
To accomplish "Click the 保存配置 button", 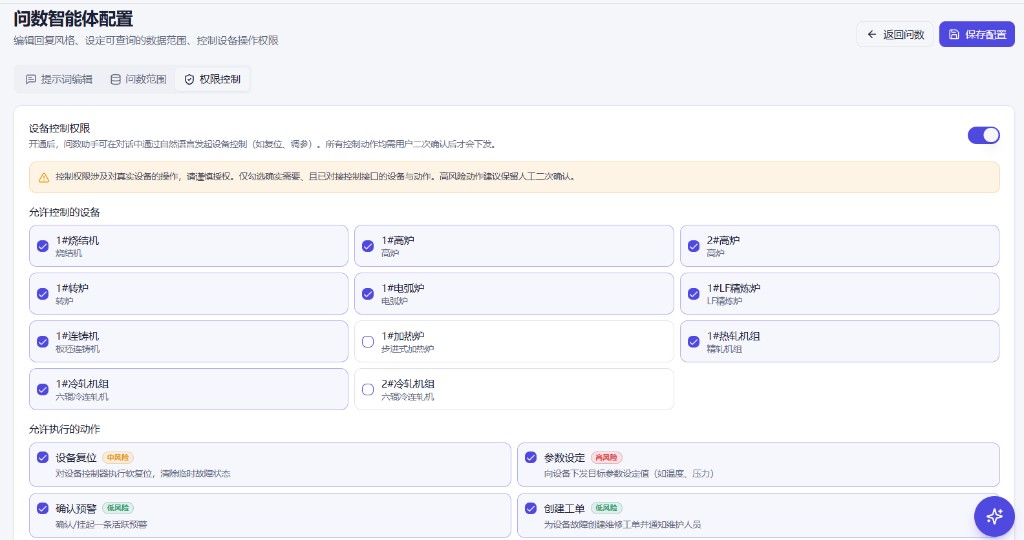I will click(x=977, y=35).
